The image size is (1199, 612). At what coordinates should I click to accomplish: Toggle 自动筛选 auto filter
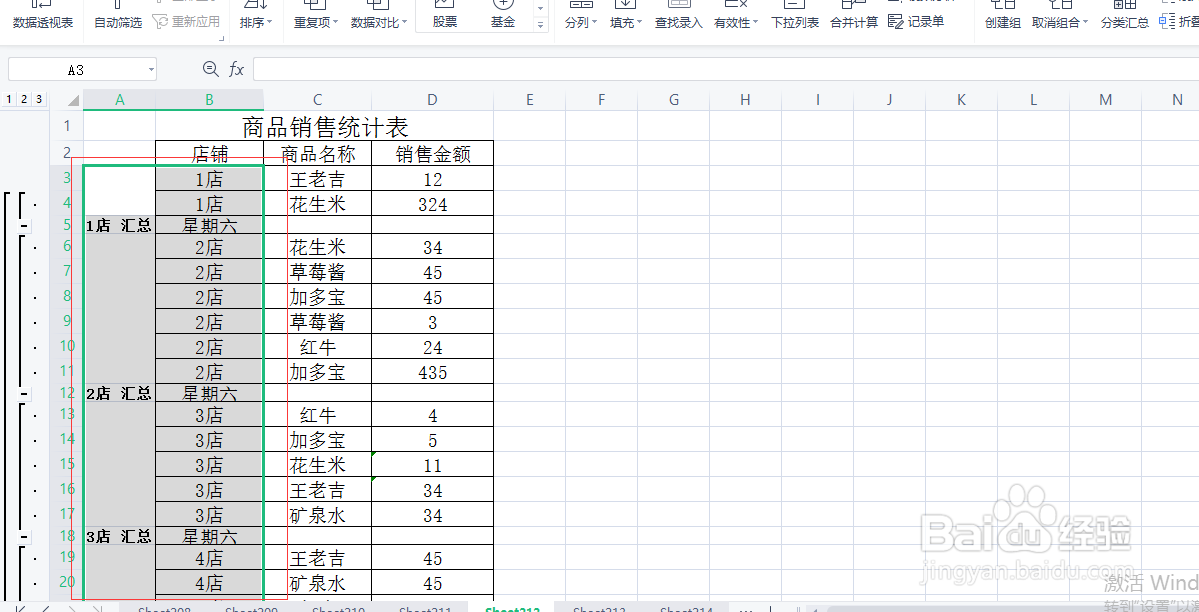click(x=118, y=17)
